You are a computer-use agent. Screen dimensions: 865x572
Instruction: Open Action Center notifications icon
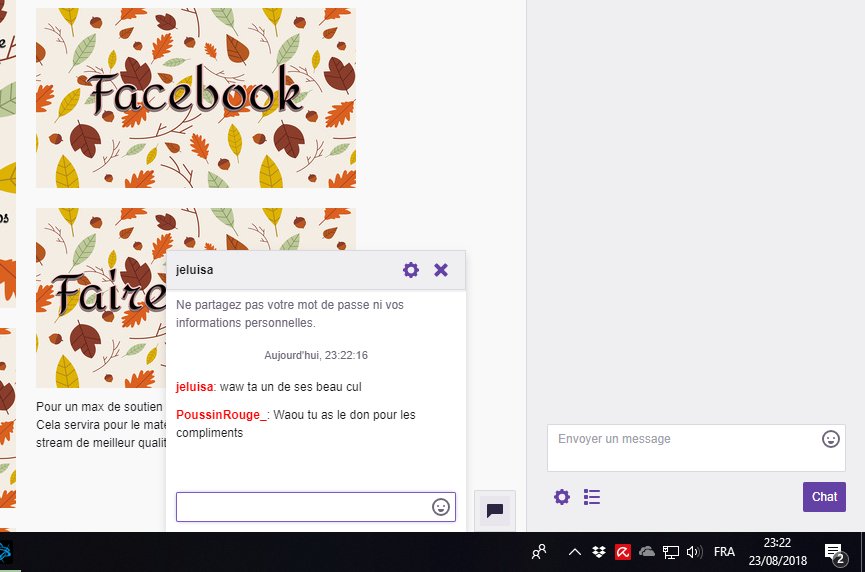(835, 553)
